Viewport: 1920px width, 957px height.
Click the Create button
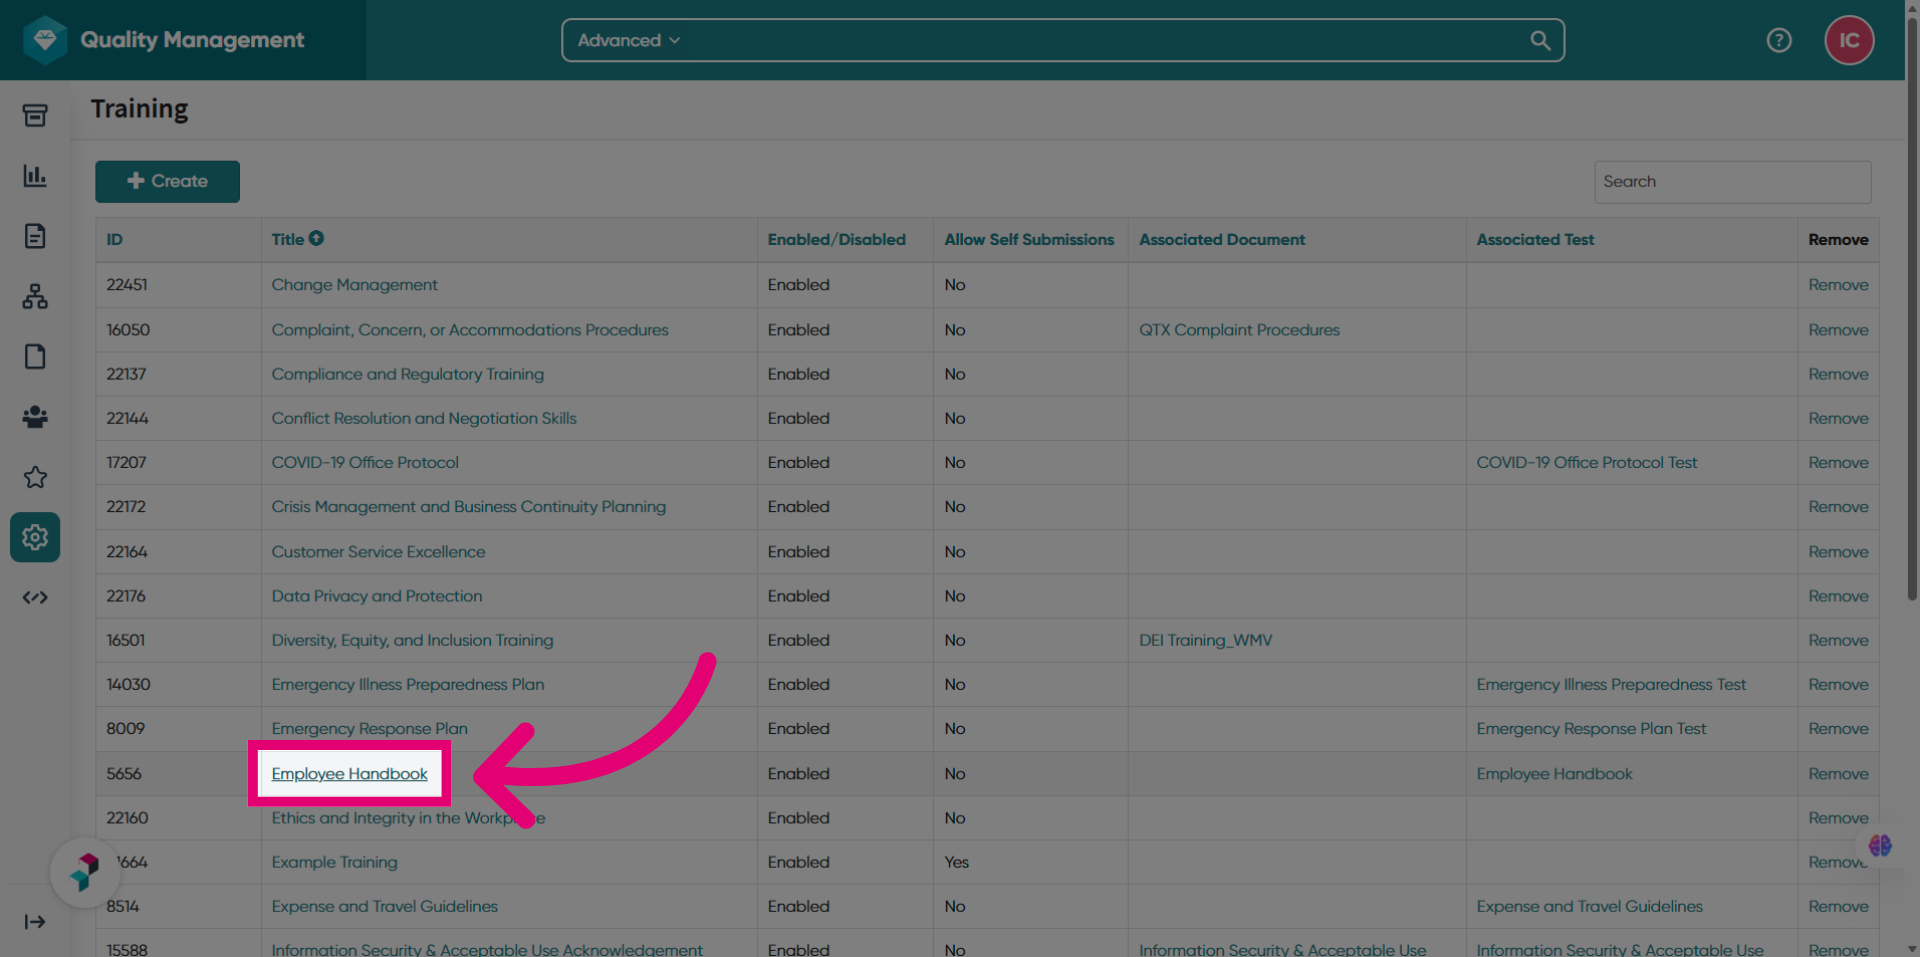167,181
